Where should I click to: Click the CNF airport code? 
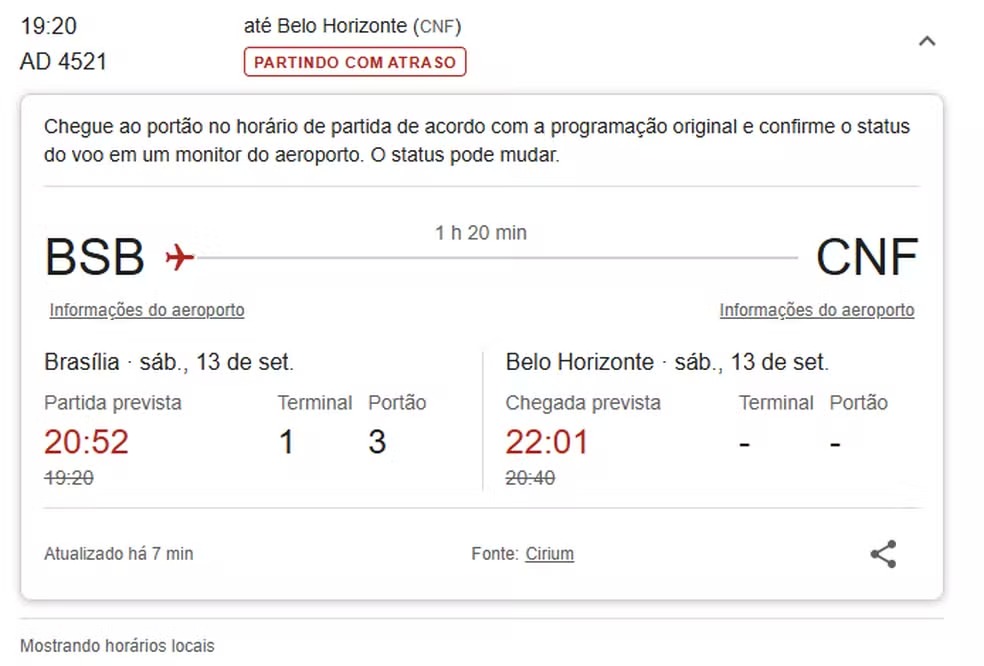(866, 258)
